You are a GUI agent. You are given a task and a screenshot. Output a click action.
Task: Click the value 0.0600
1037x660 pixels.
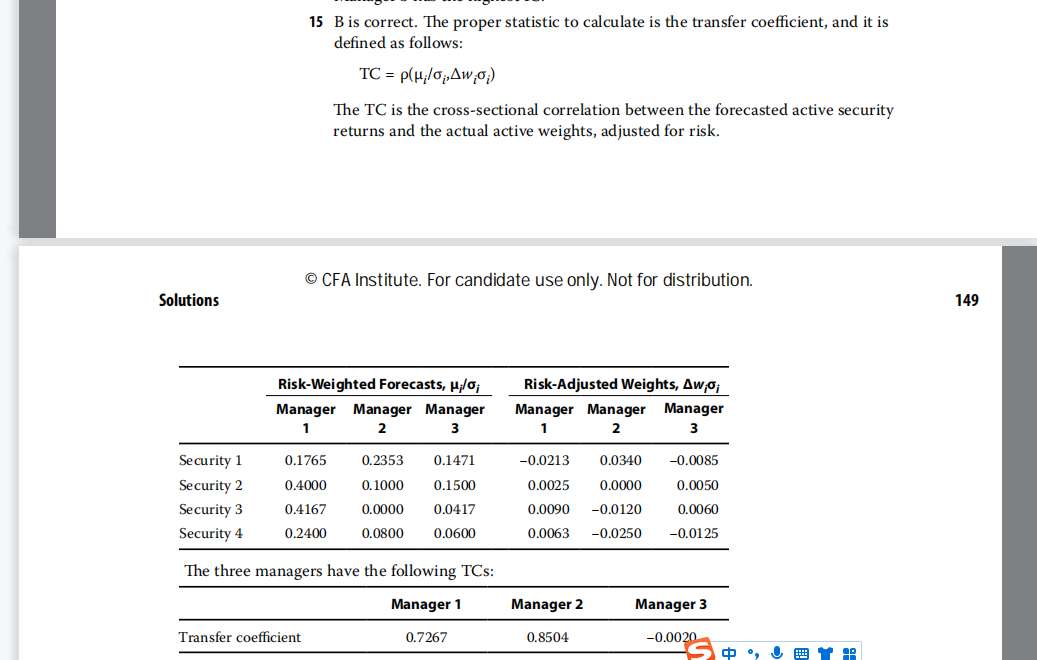454,533
